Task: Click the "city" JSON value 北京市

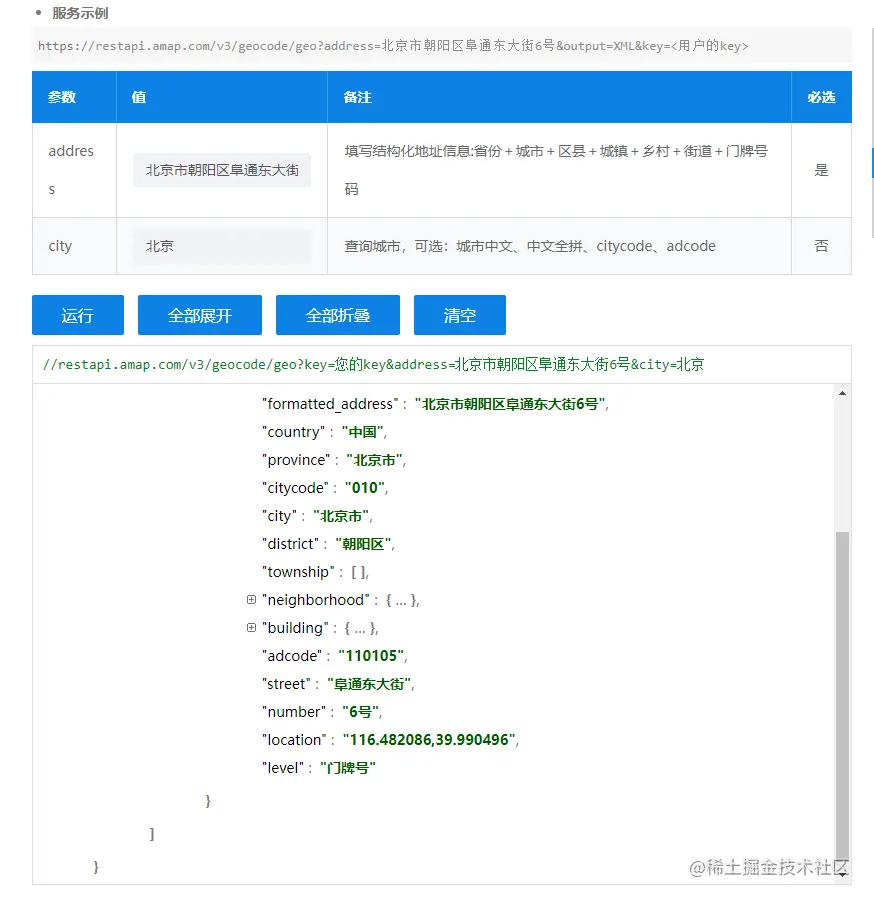Action: (341, 516)
